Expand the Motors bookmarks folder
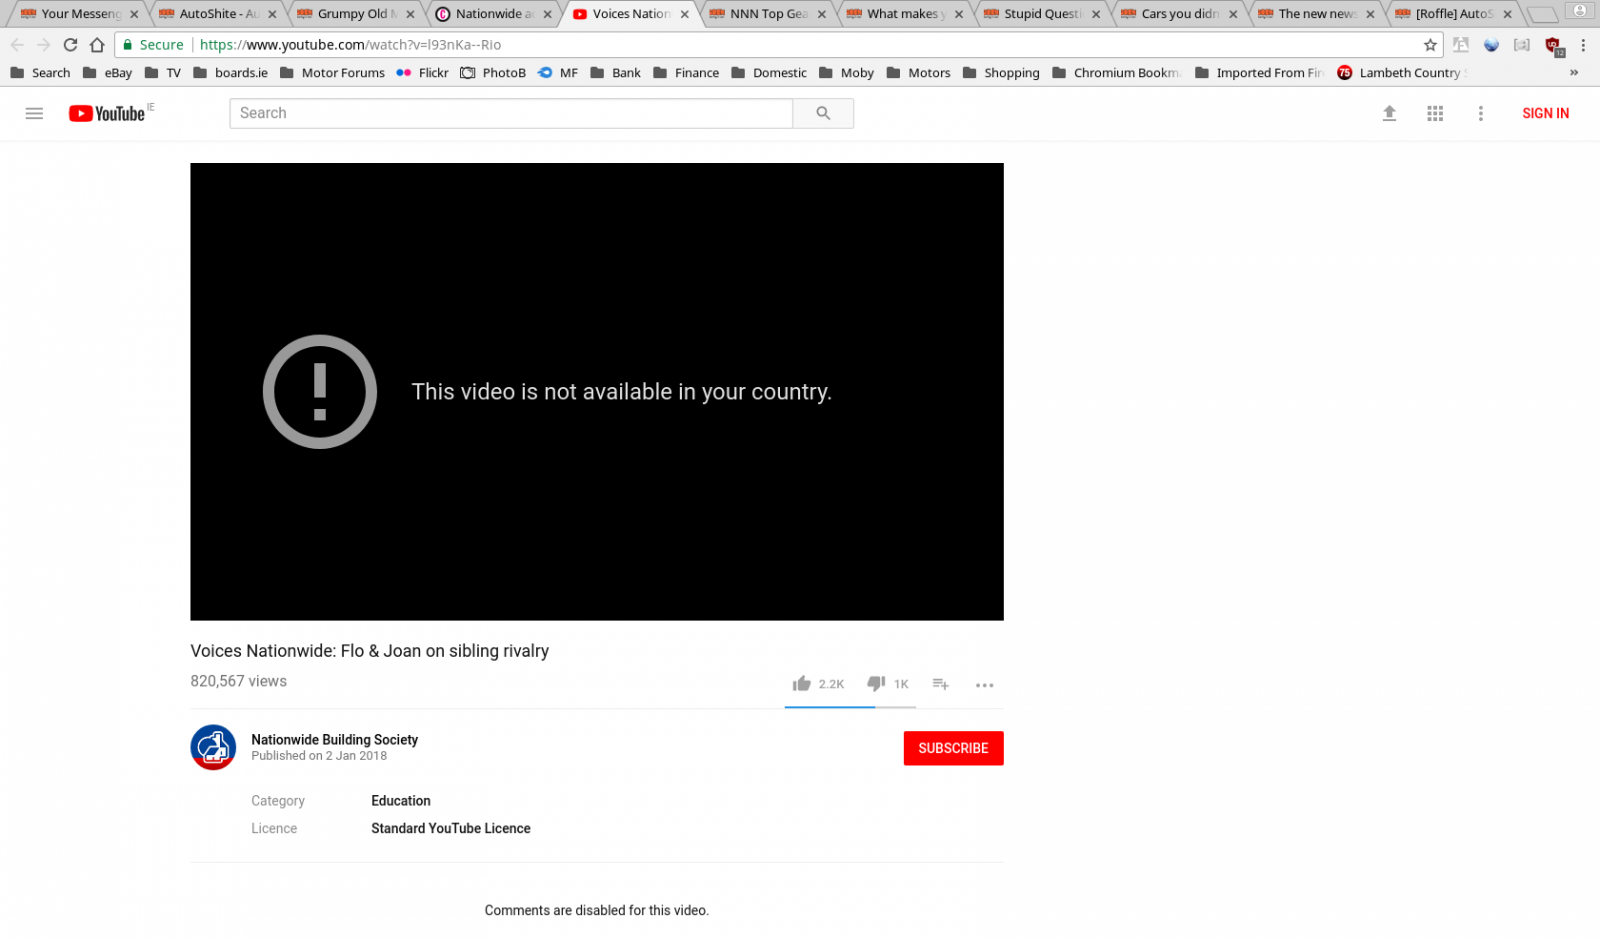The height and width of the screenshot is (939, 1600). tap(918, 73)
